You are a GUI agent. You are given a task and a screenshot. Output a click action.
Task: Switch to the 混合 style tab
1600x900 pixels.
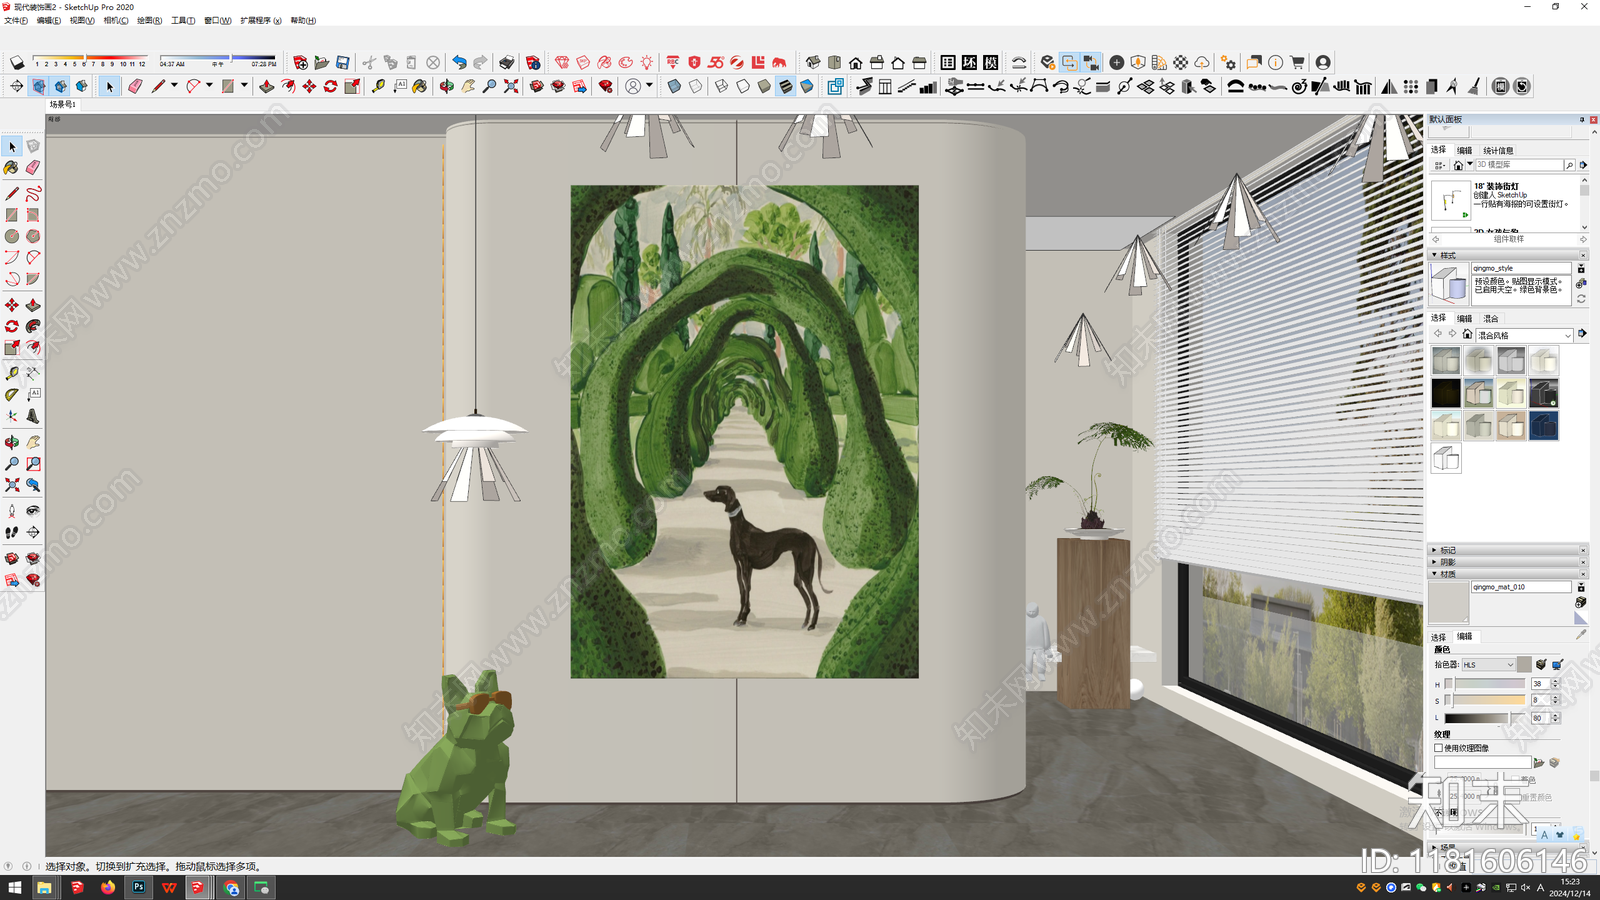coord(1491,319)
